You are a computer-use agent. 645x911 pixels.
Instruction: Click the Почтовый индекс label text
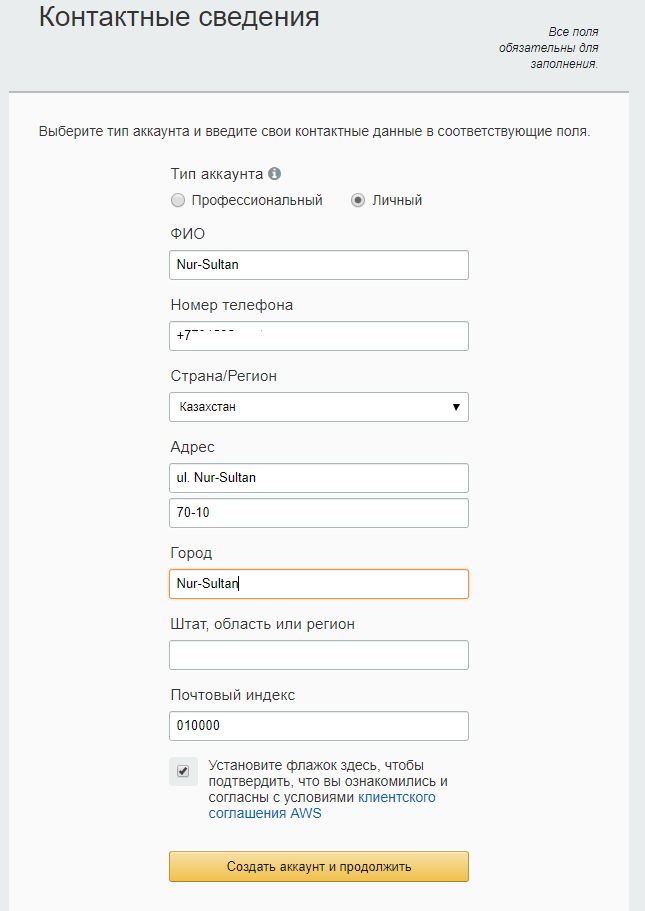232,695
